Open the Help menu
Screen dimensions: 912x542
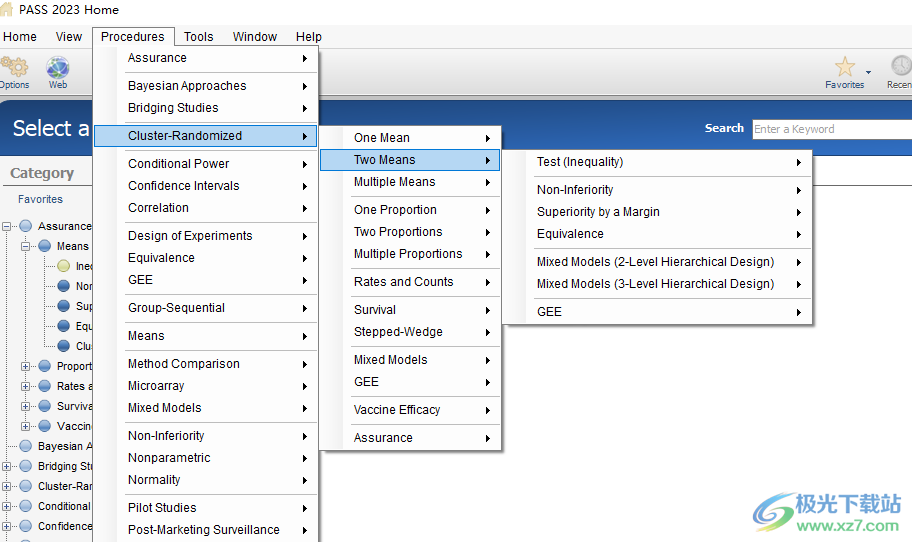pos(308,37)
